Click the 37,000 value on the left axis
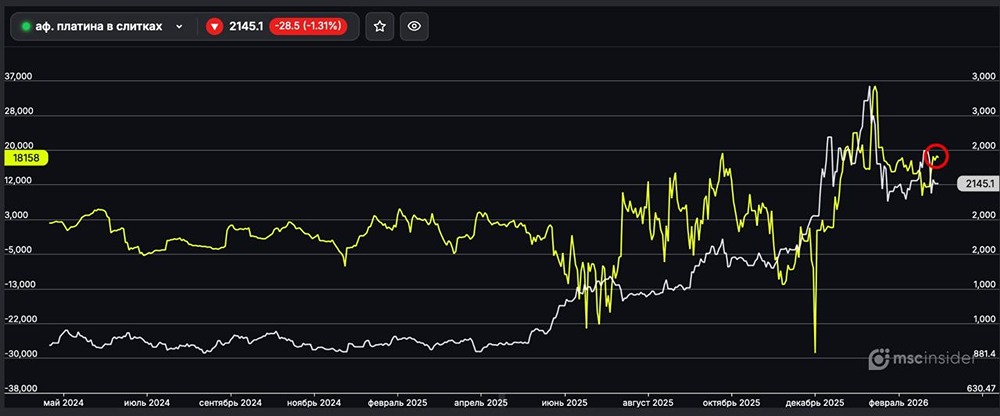Screen dimensions: 1000x416 pos(20,77)
